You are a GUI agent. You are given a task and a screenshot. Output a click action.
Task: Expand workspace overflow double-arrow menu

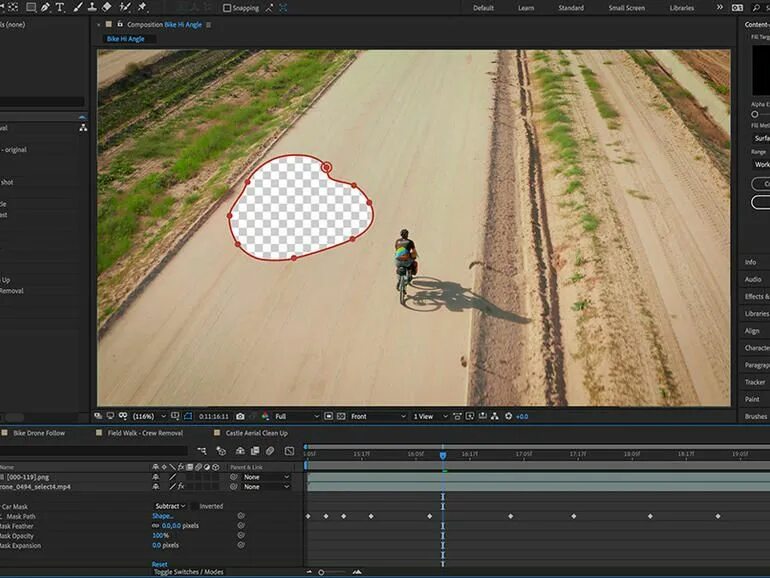[719, 7]
